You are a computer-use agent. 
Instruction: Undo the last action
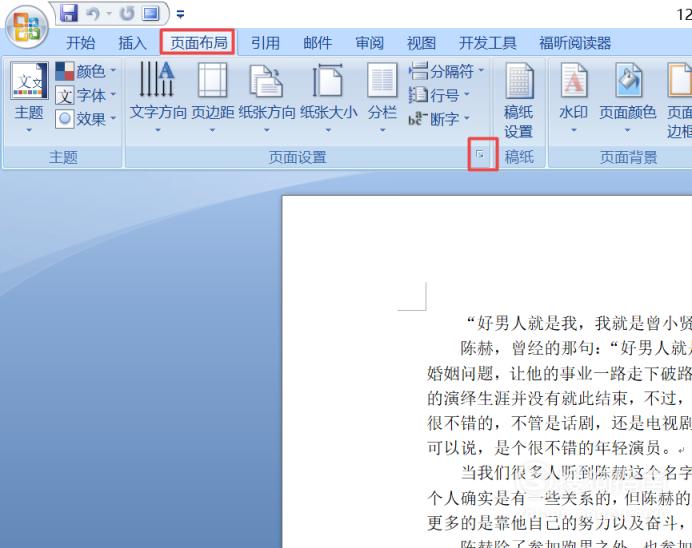click(93, 14)
